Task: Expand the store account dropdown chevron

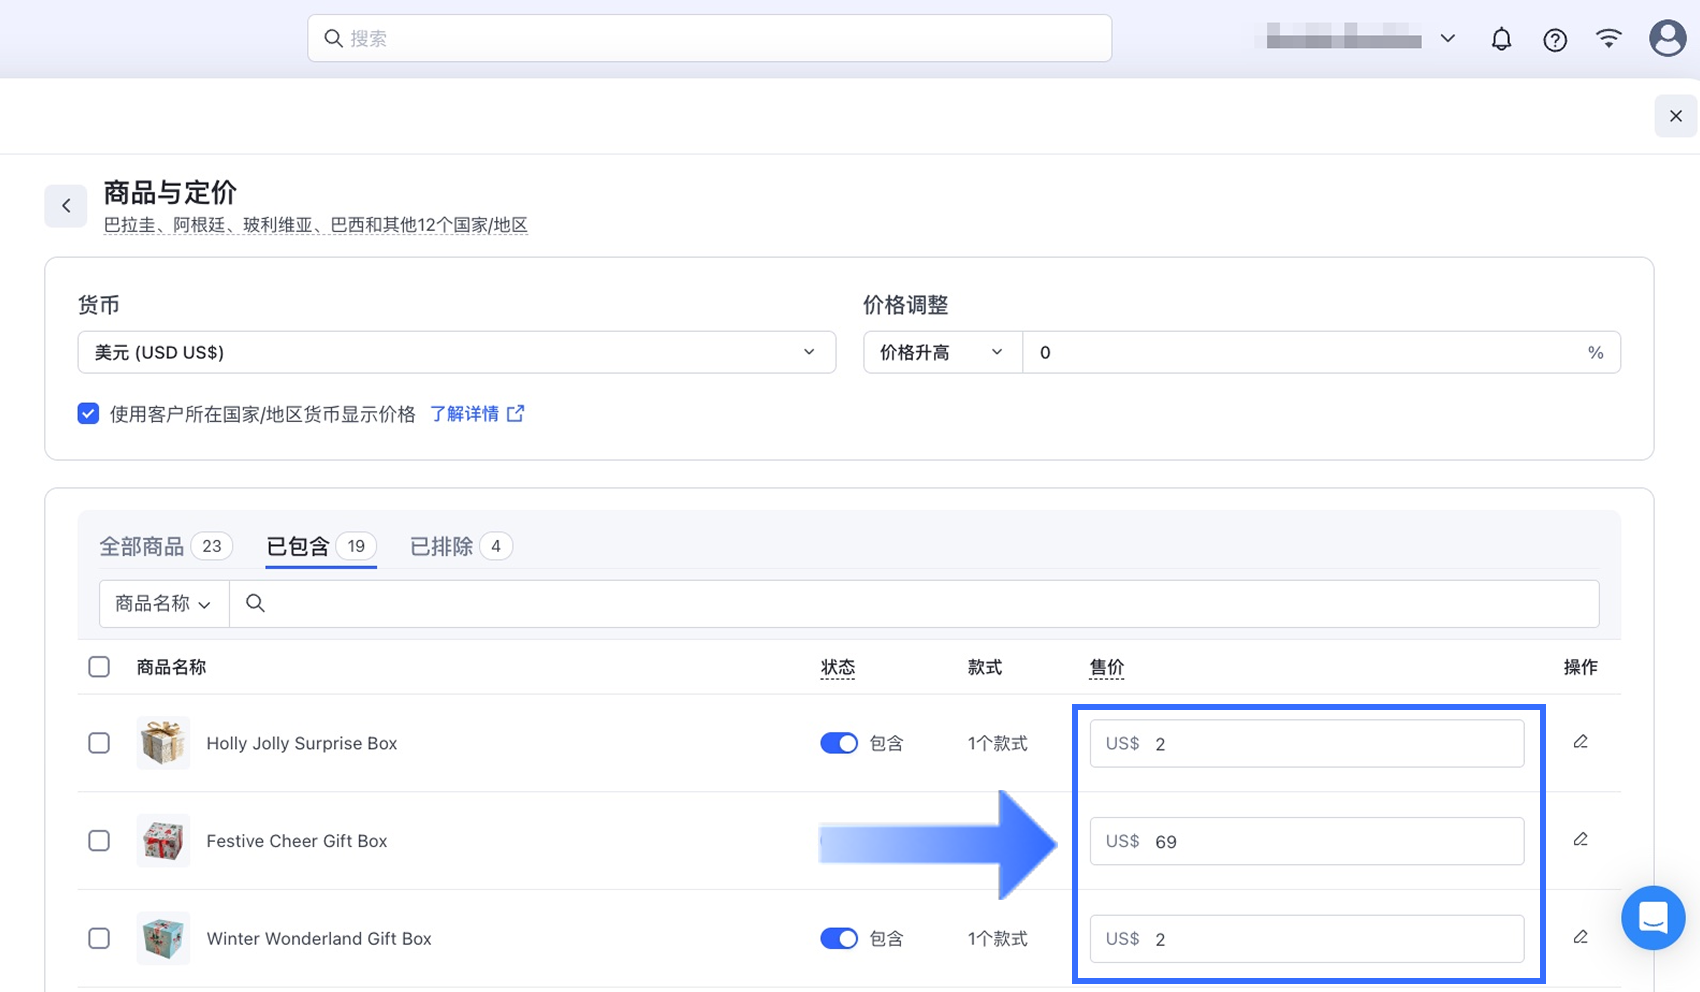Action: click(x=1447, y=39)
